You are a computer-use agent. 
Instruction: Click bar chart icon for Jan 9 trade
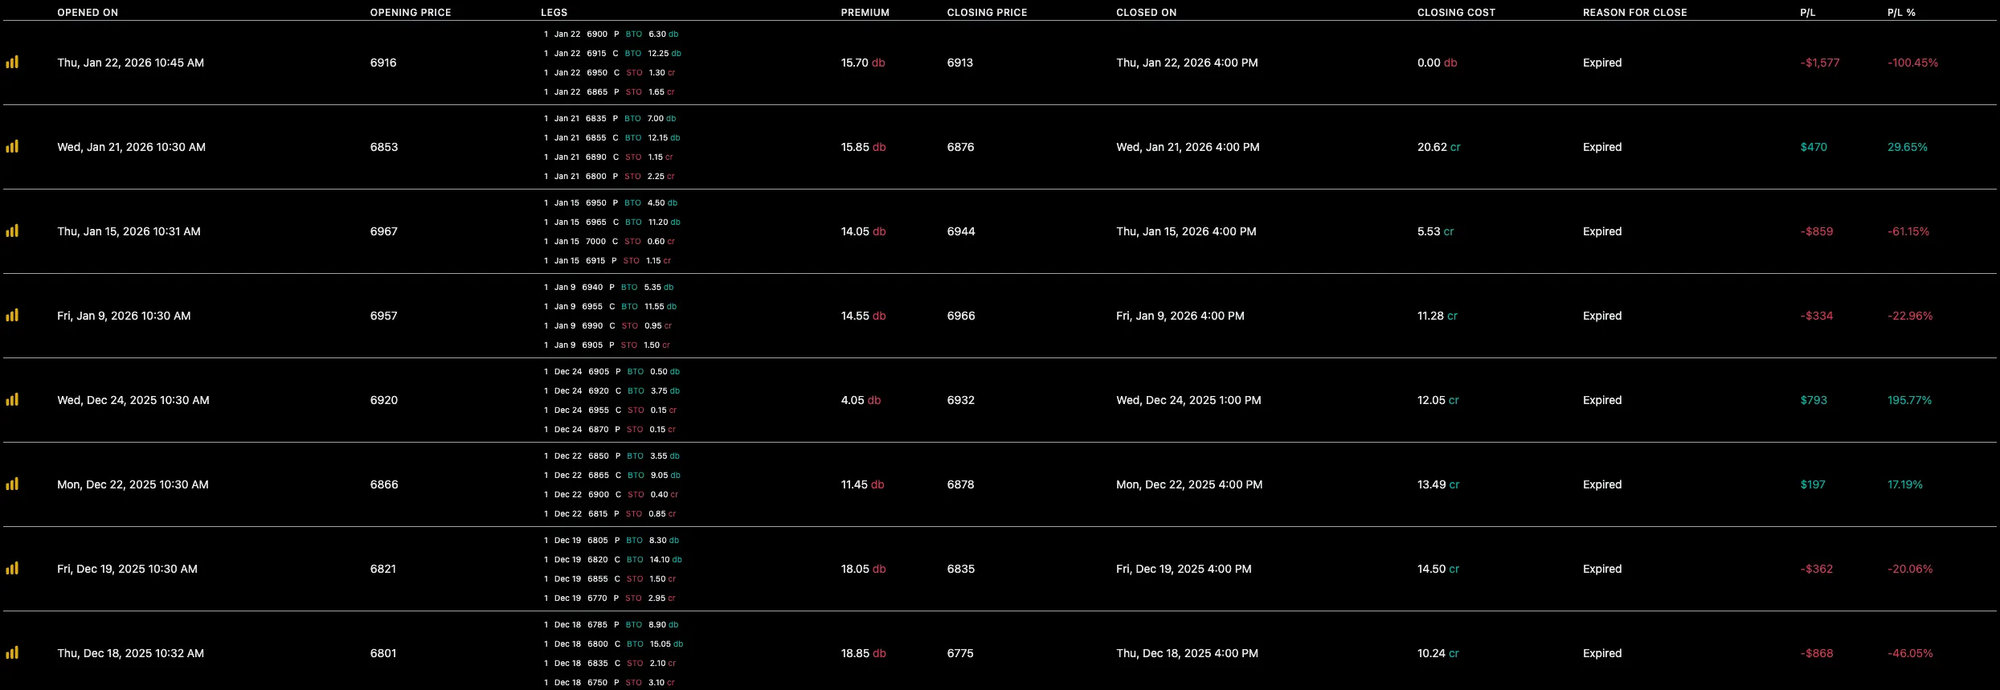point(12,316)
